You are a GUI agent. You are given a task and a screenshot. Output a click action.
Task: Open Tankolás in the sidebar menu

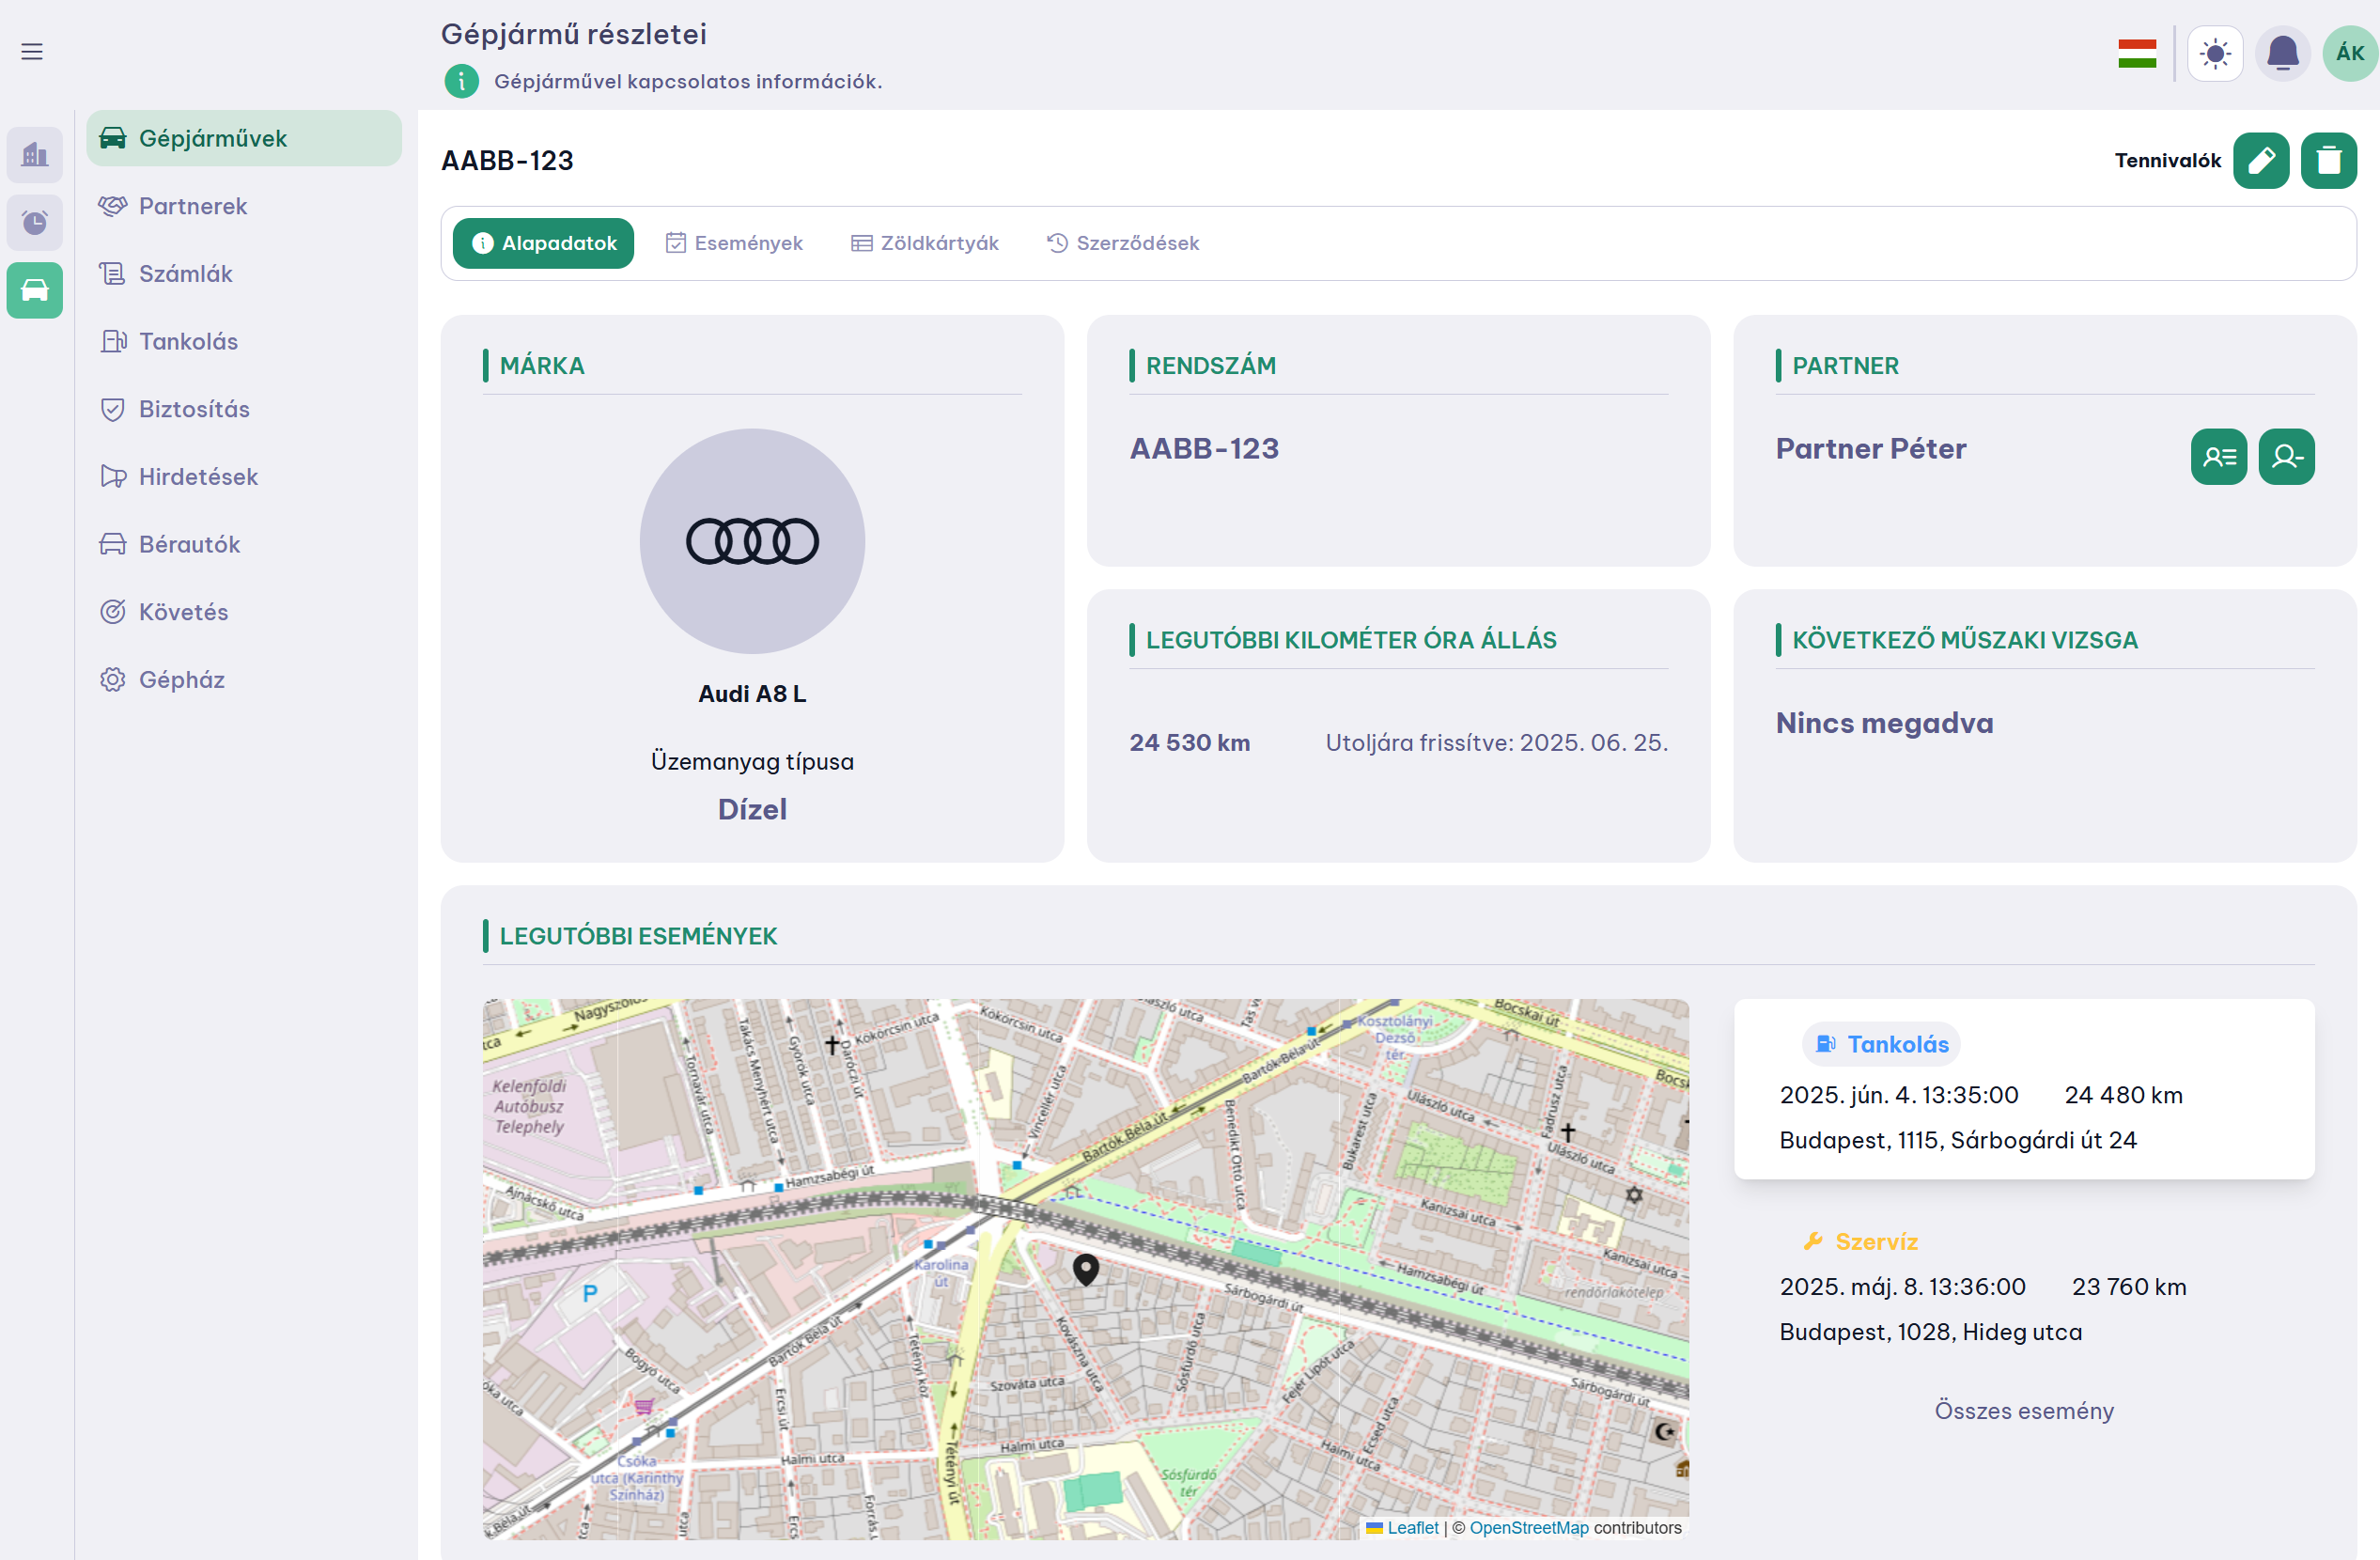[x=188, y=341]
